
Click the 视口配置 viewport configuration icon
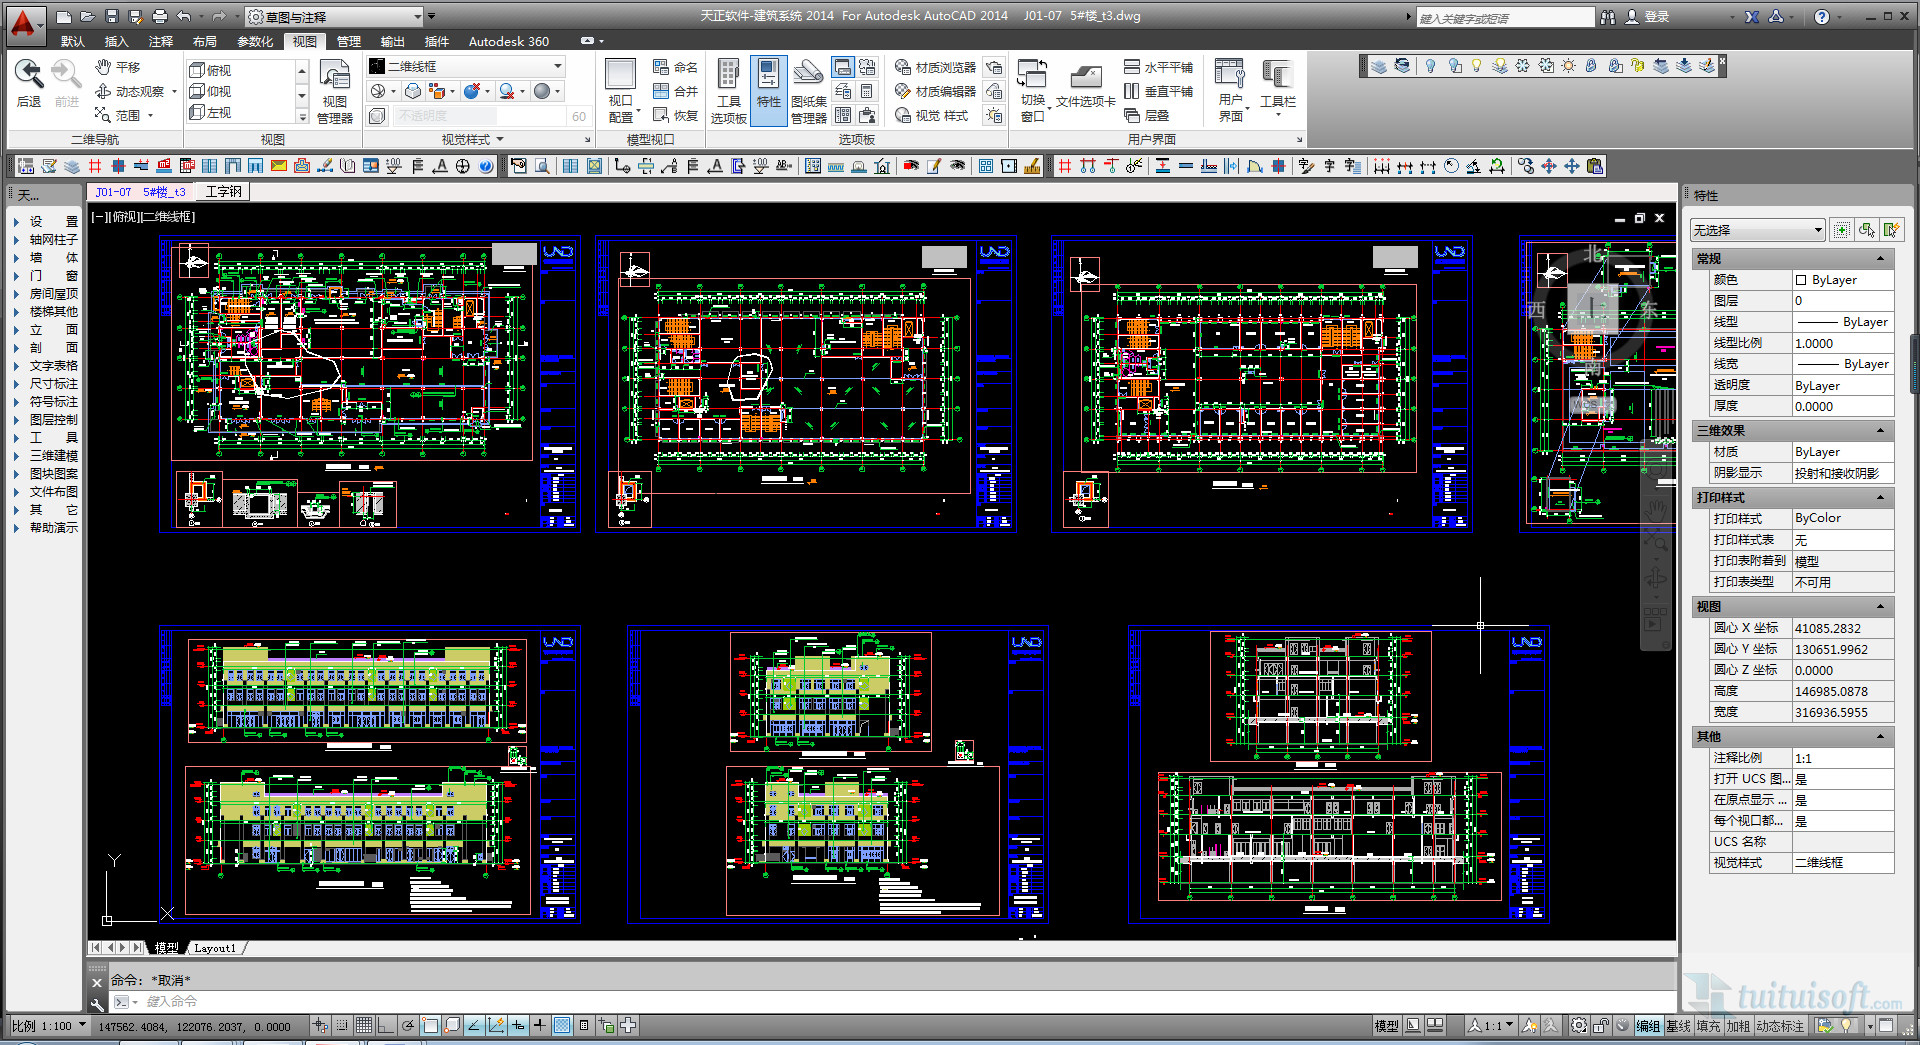coord(620,90)
